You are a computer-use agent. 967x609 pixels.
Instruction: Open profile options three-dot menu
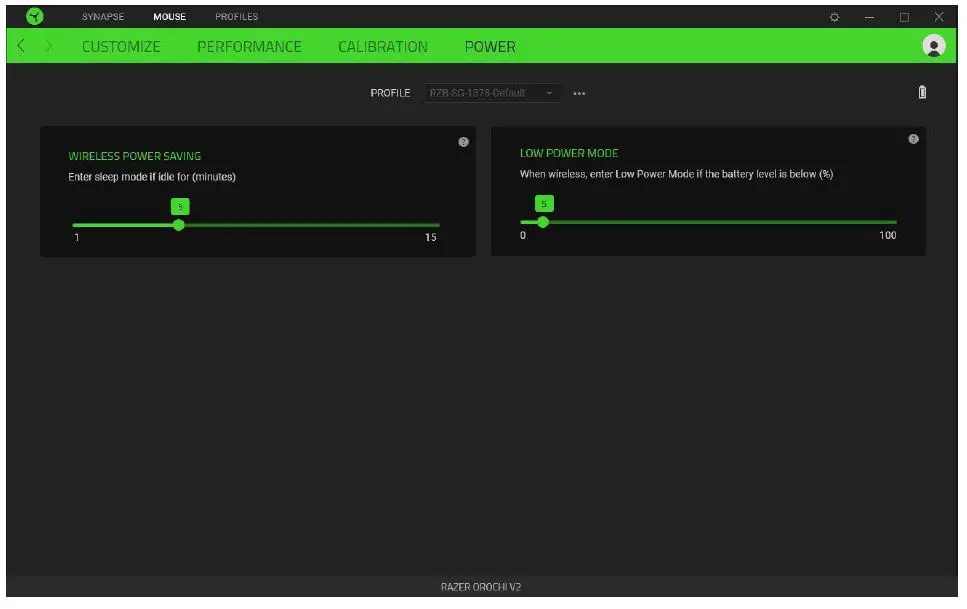point(579,94)
